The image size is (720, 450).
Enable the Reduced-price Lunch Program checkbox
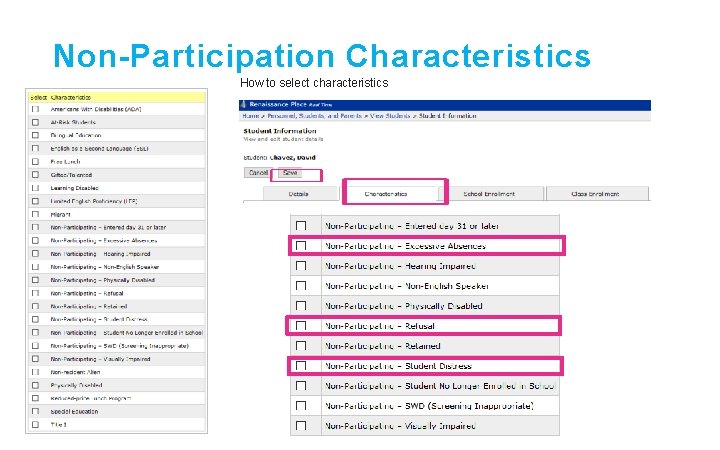tap(36, 398)
